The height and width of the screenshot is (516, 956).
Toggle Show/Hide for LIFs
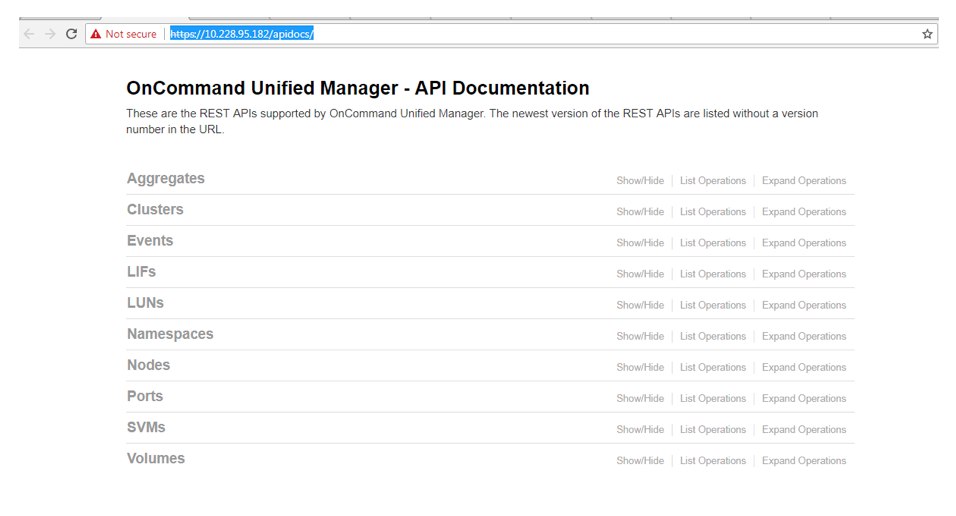pyautogui.click(x=640, y=274)
